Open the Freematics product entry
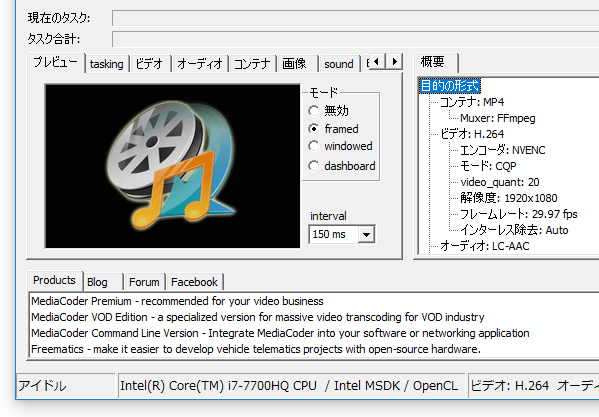Image resolution: width=599 pixels, height=417 pixels. tap(256, 349)
